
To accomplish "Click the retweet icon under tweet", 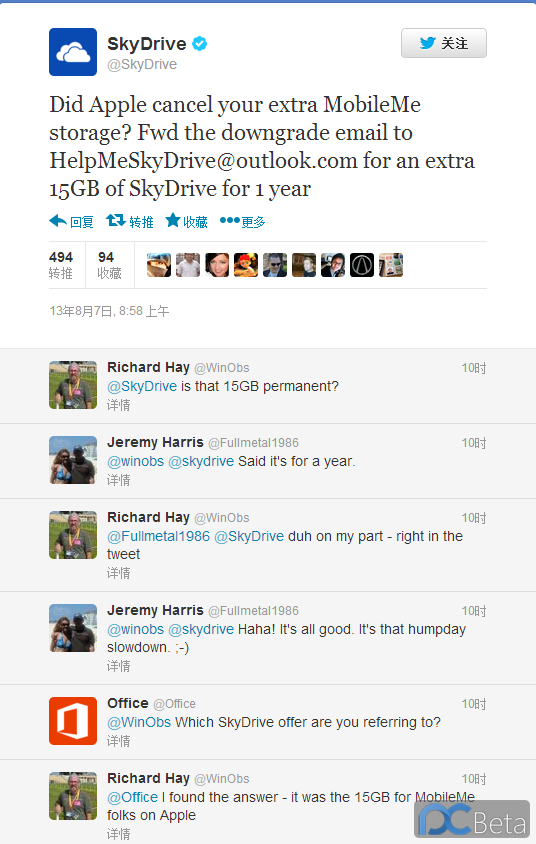I will pyautogui.click(x=115, y=220).
